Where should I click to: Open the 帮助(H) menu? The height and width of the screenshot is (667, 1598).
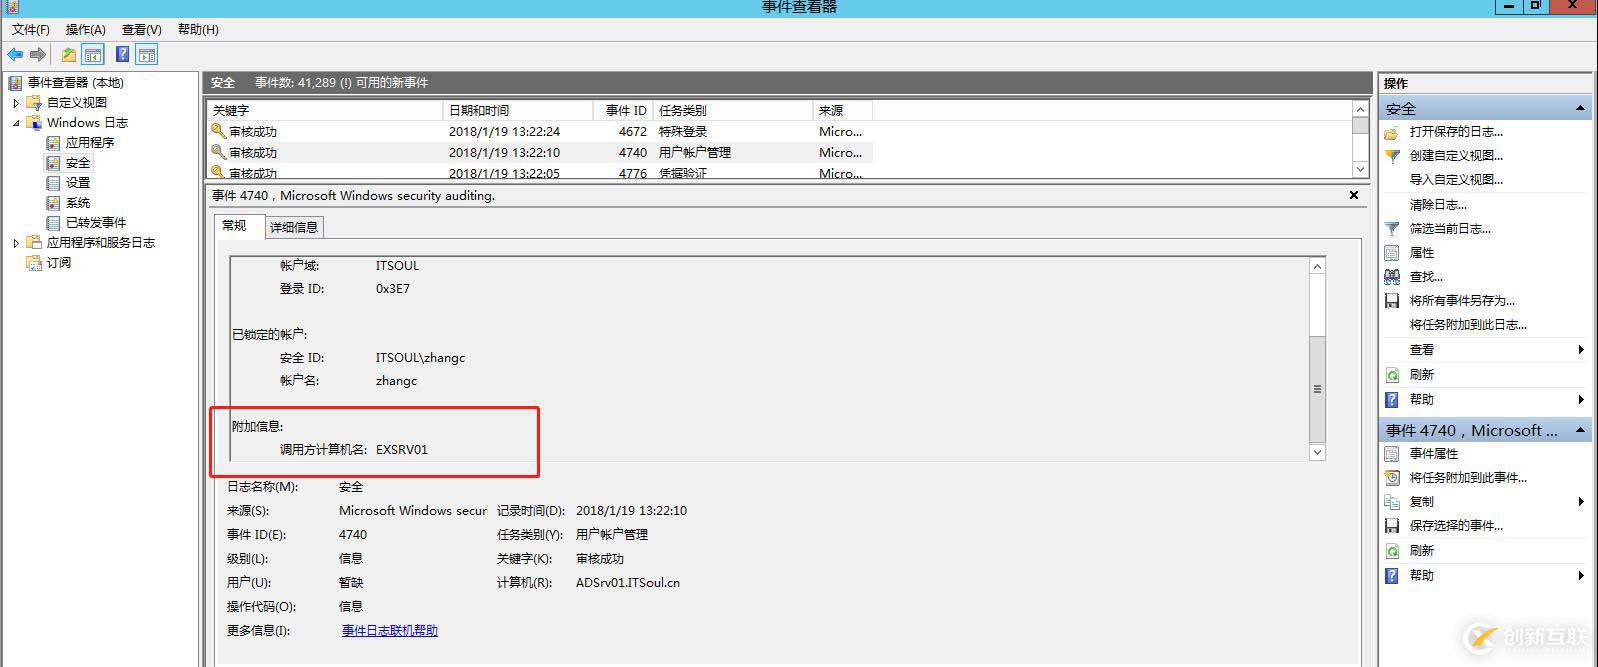198,30
